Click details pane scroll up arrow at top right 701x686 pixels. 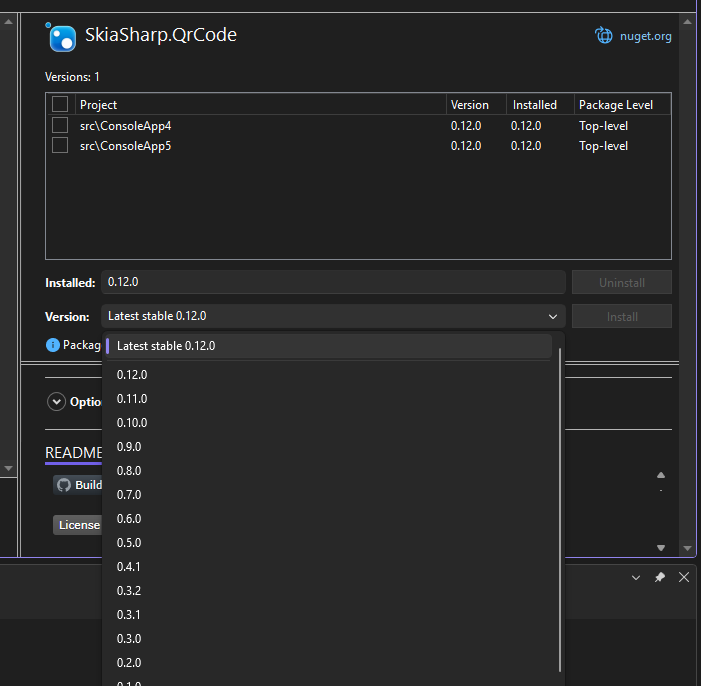pyautogui.click(x=688, y=21)
